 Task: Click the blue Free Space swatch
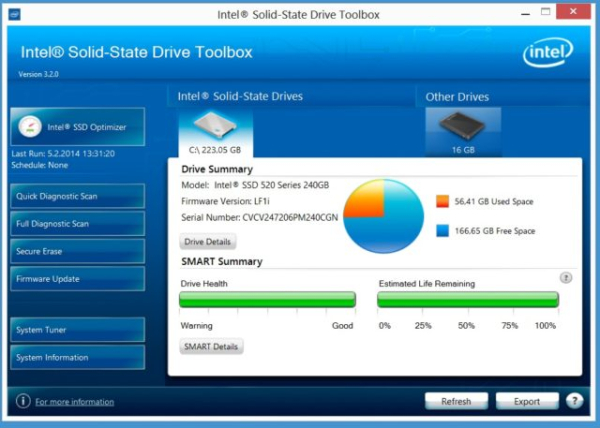(x=442, y=231)
